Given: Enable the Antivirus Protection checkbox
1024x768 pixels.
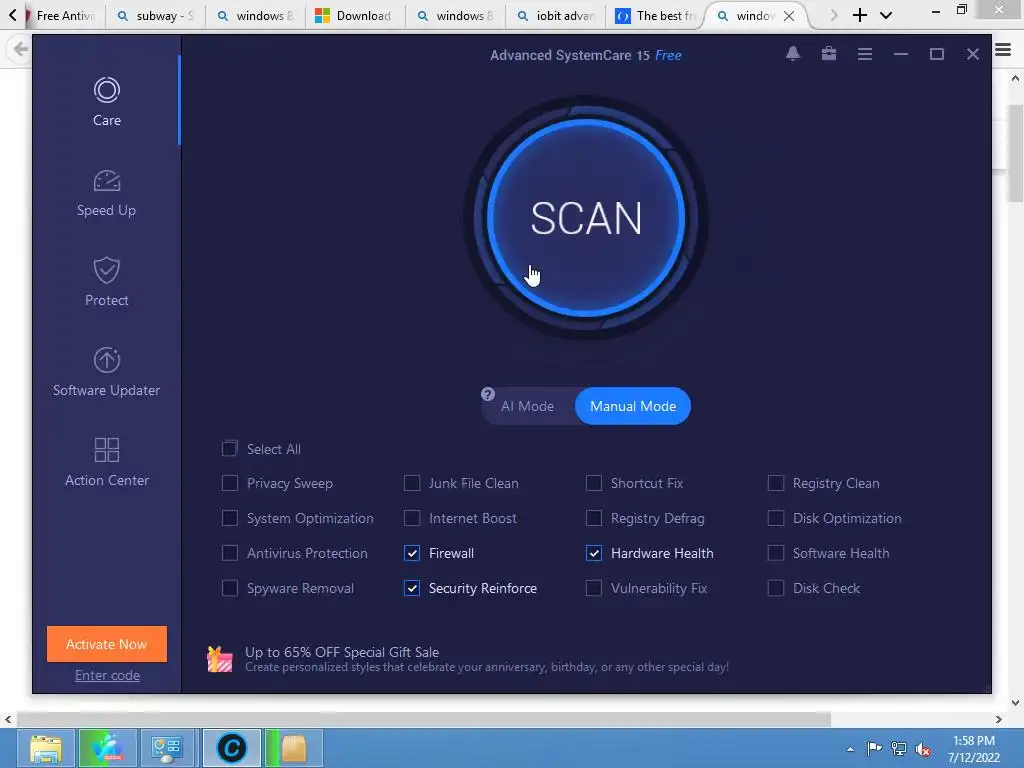Looking at the screenshot, I should tap(229, 553).
